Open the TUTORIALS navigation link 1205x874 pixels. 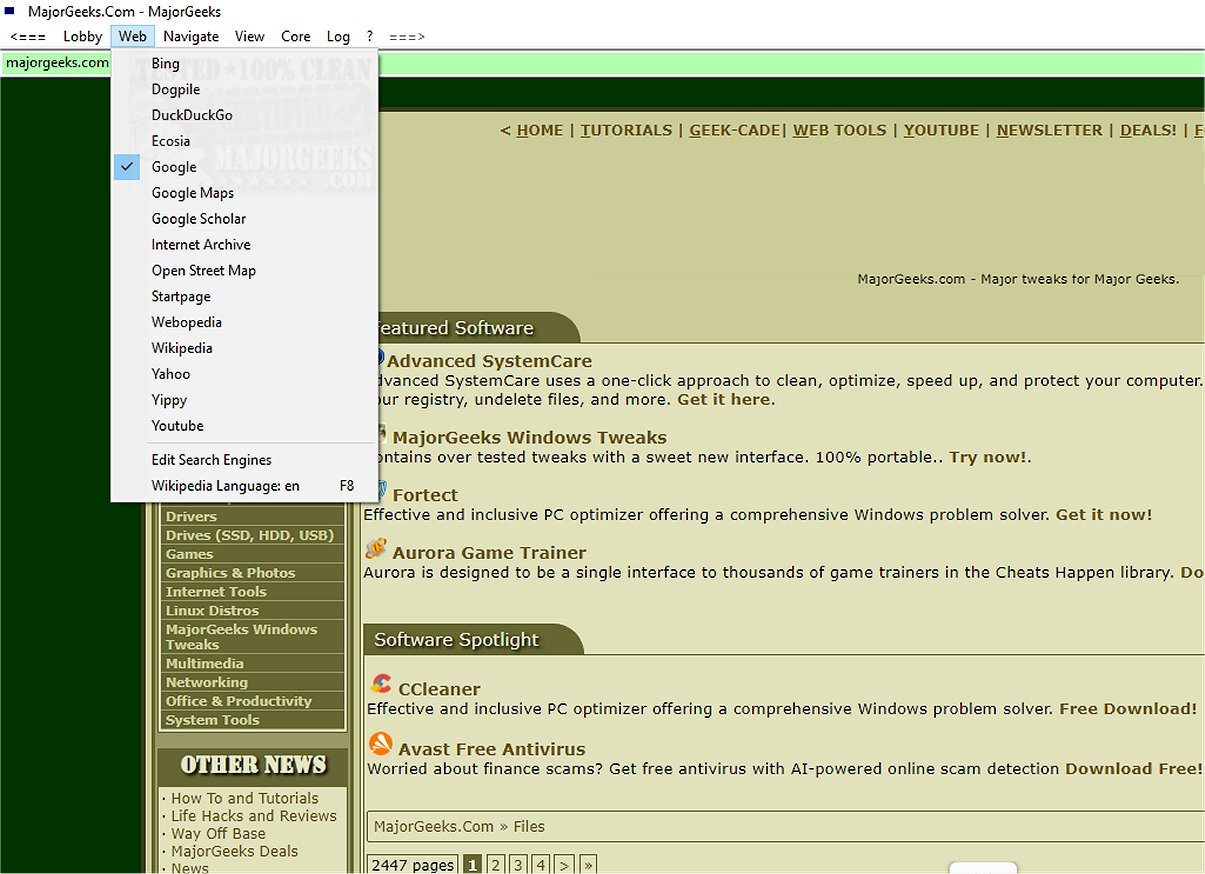pyautogui.click(x=626, y=130)
